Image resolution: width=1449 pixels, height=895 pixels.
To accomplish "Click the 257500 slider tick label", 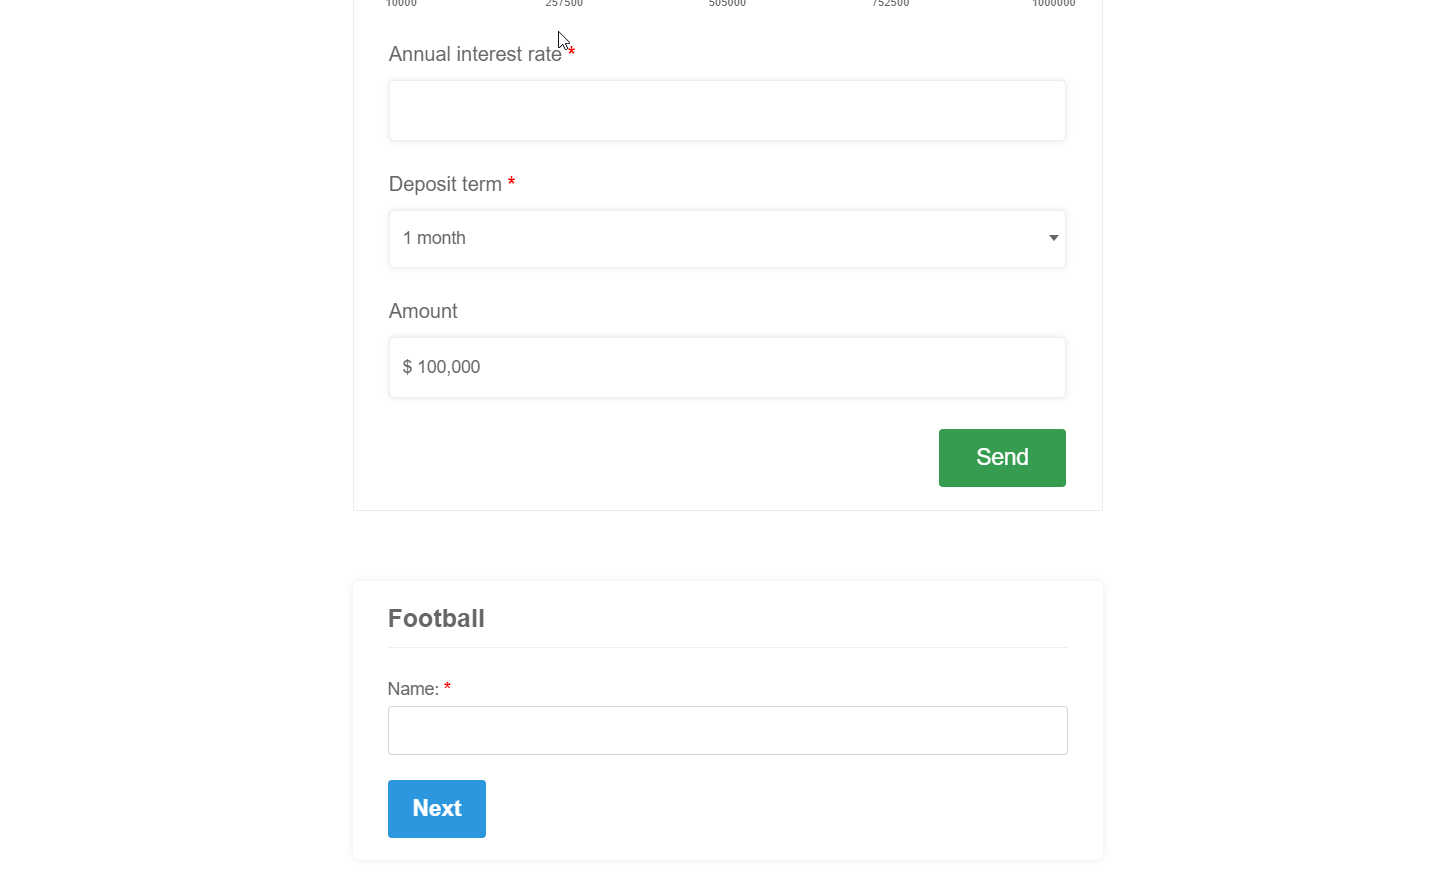I will (x=564, y=3).
